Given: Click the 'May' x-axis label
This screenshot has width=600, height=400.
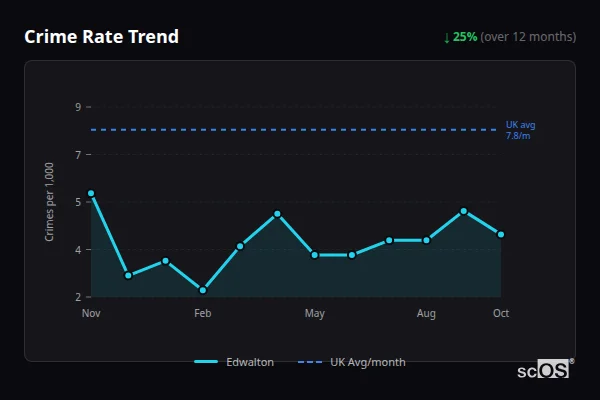Looking at the screenshot, I should tap(315, 313).
